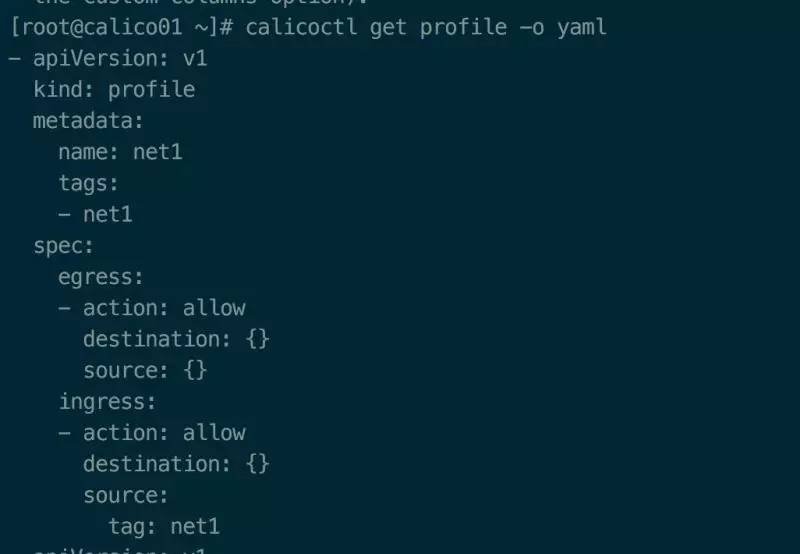Click the 'tags:' key
The image size is (800, 554).
89,183
